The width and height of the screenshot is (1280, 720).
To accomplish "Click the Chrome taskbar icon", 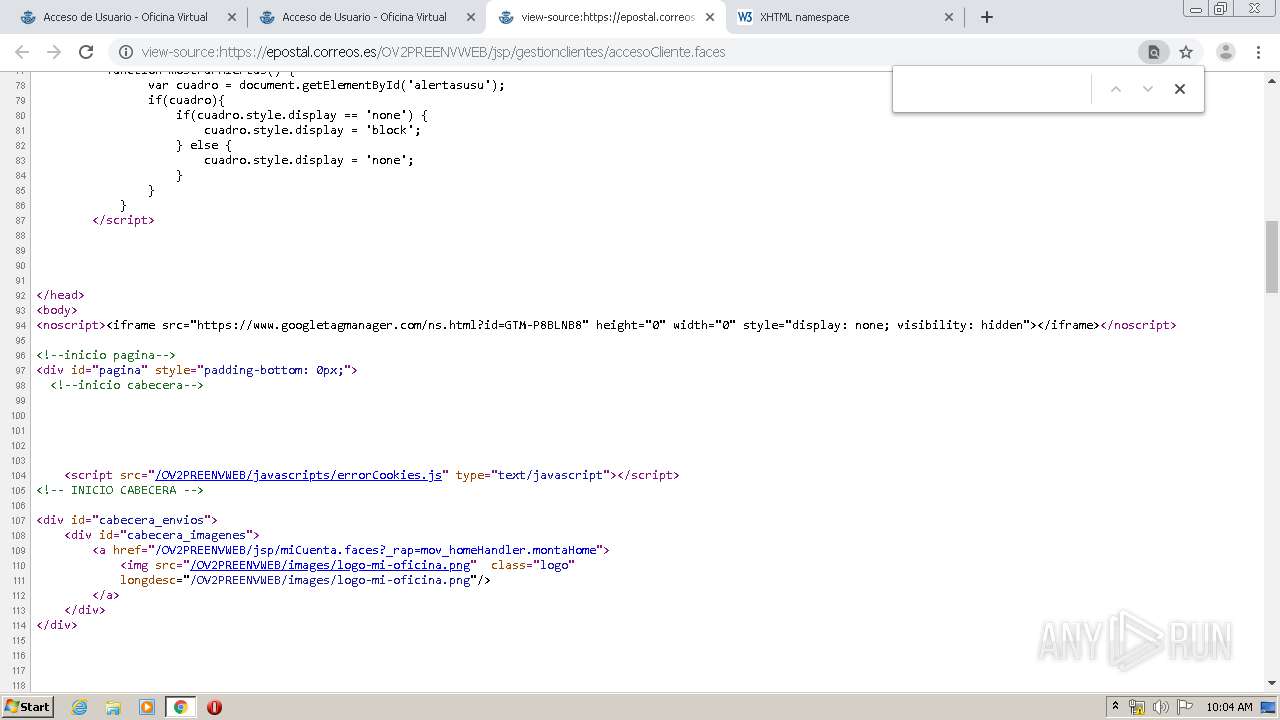I will (180, 707).
